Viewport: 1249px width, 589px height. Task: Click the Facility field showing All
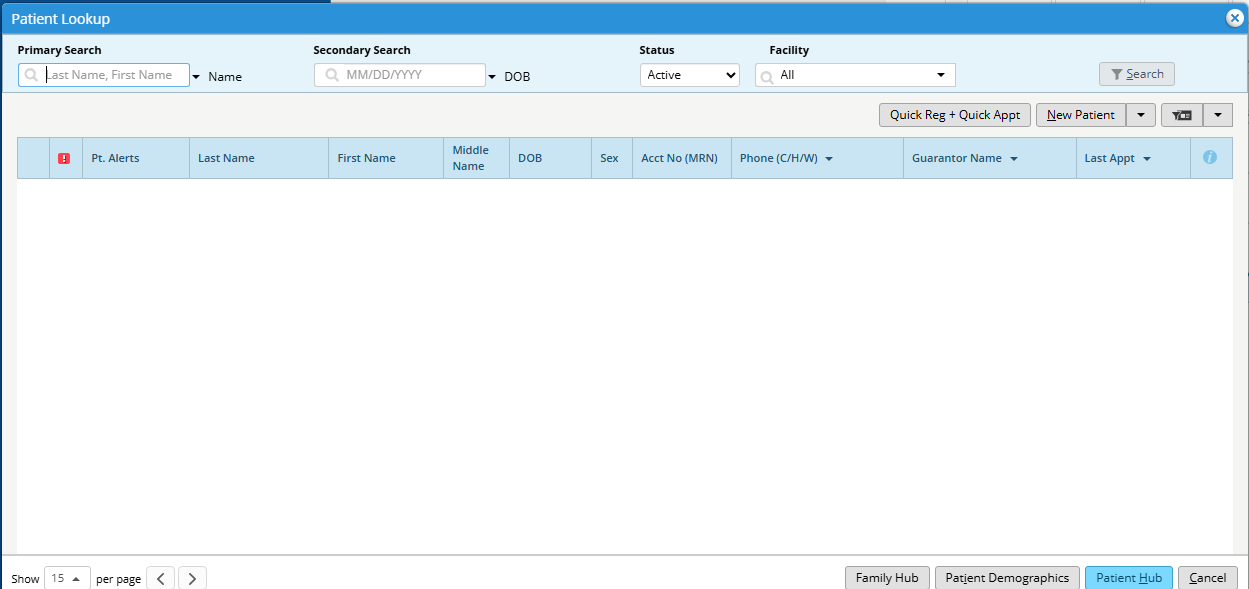click(855, 75)
